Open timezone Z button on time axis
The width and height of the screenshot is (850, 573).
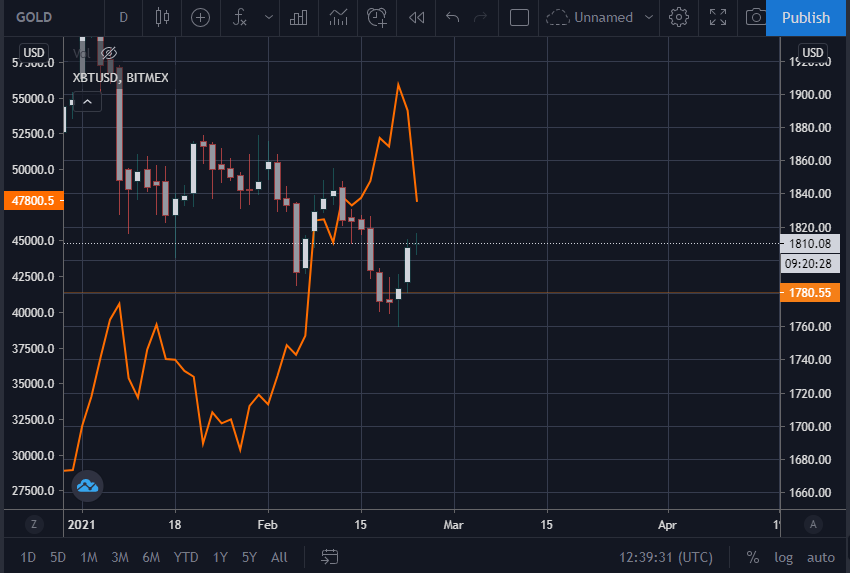click(34, 524)
